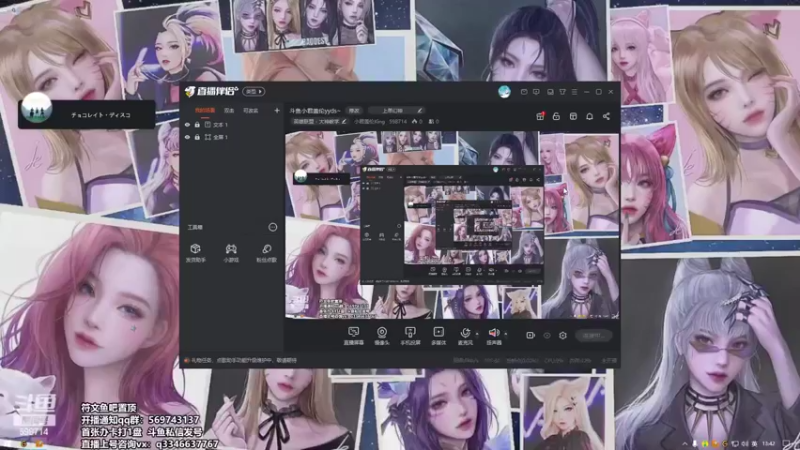Click the music widget's round album avatar
This screenshot has width=800, height=450.
[x=37, y=108]
